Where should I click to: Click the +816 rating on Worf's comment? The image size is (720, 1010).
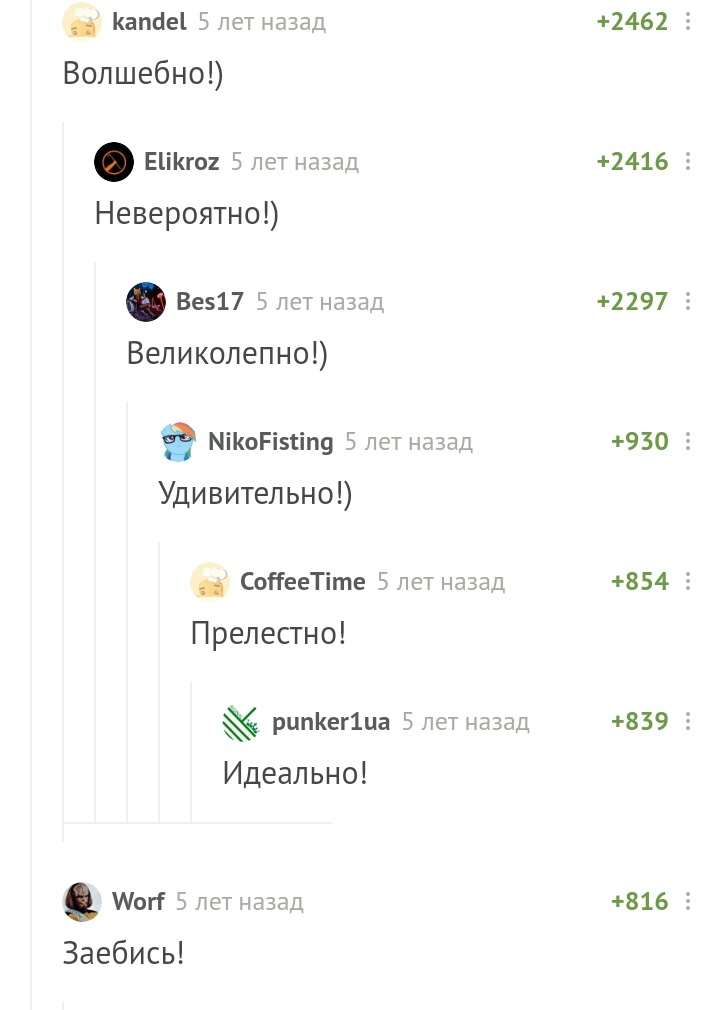pyautogui.click(x=640, y=901)
